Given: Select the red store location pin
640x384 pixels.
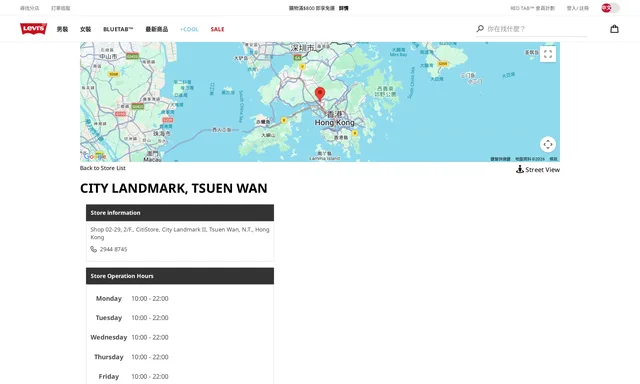Looking at the screenshot, I should (320, 94).
